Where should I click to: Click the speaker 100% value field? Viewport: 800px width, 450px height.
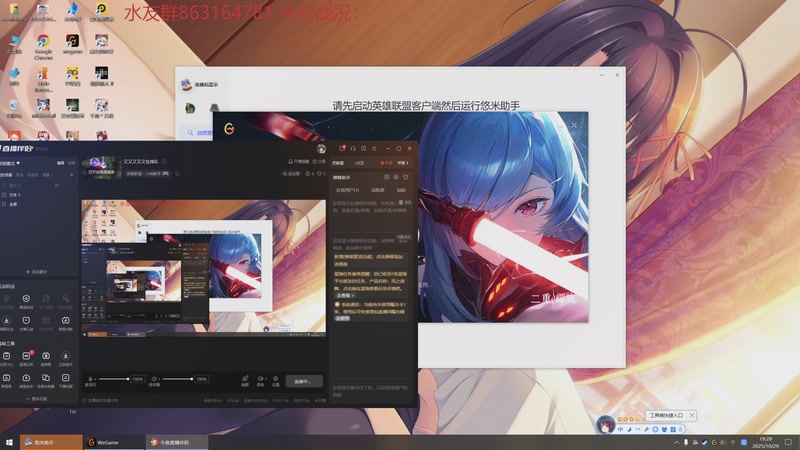pyautogui.click(x=202, y=379)
